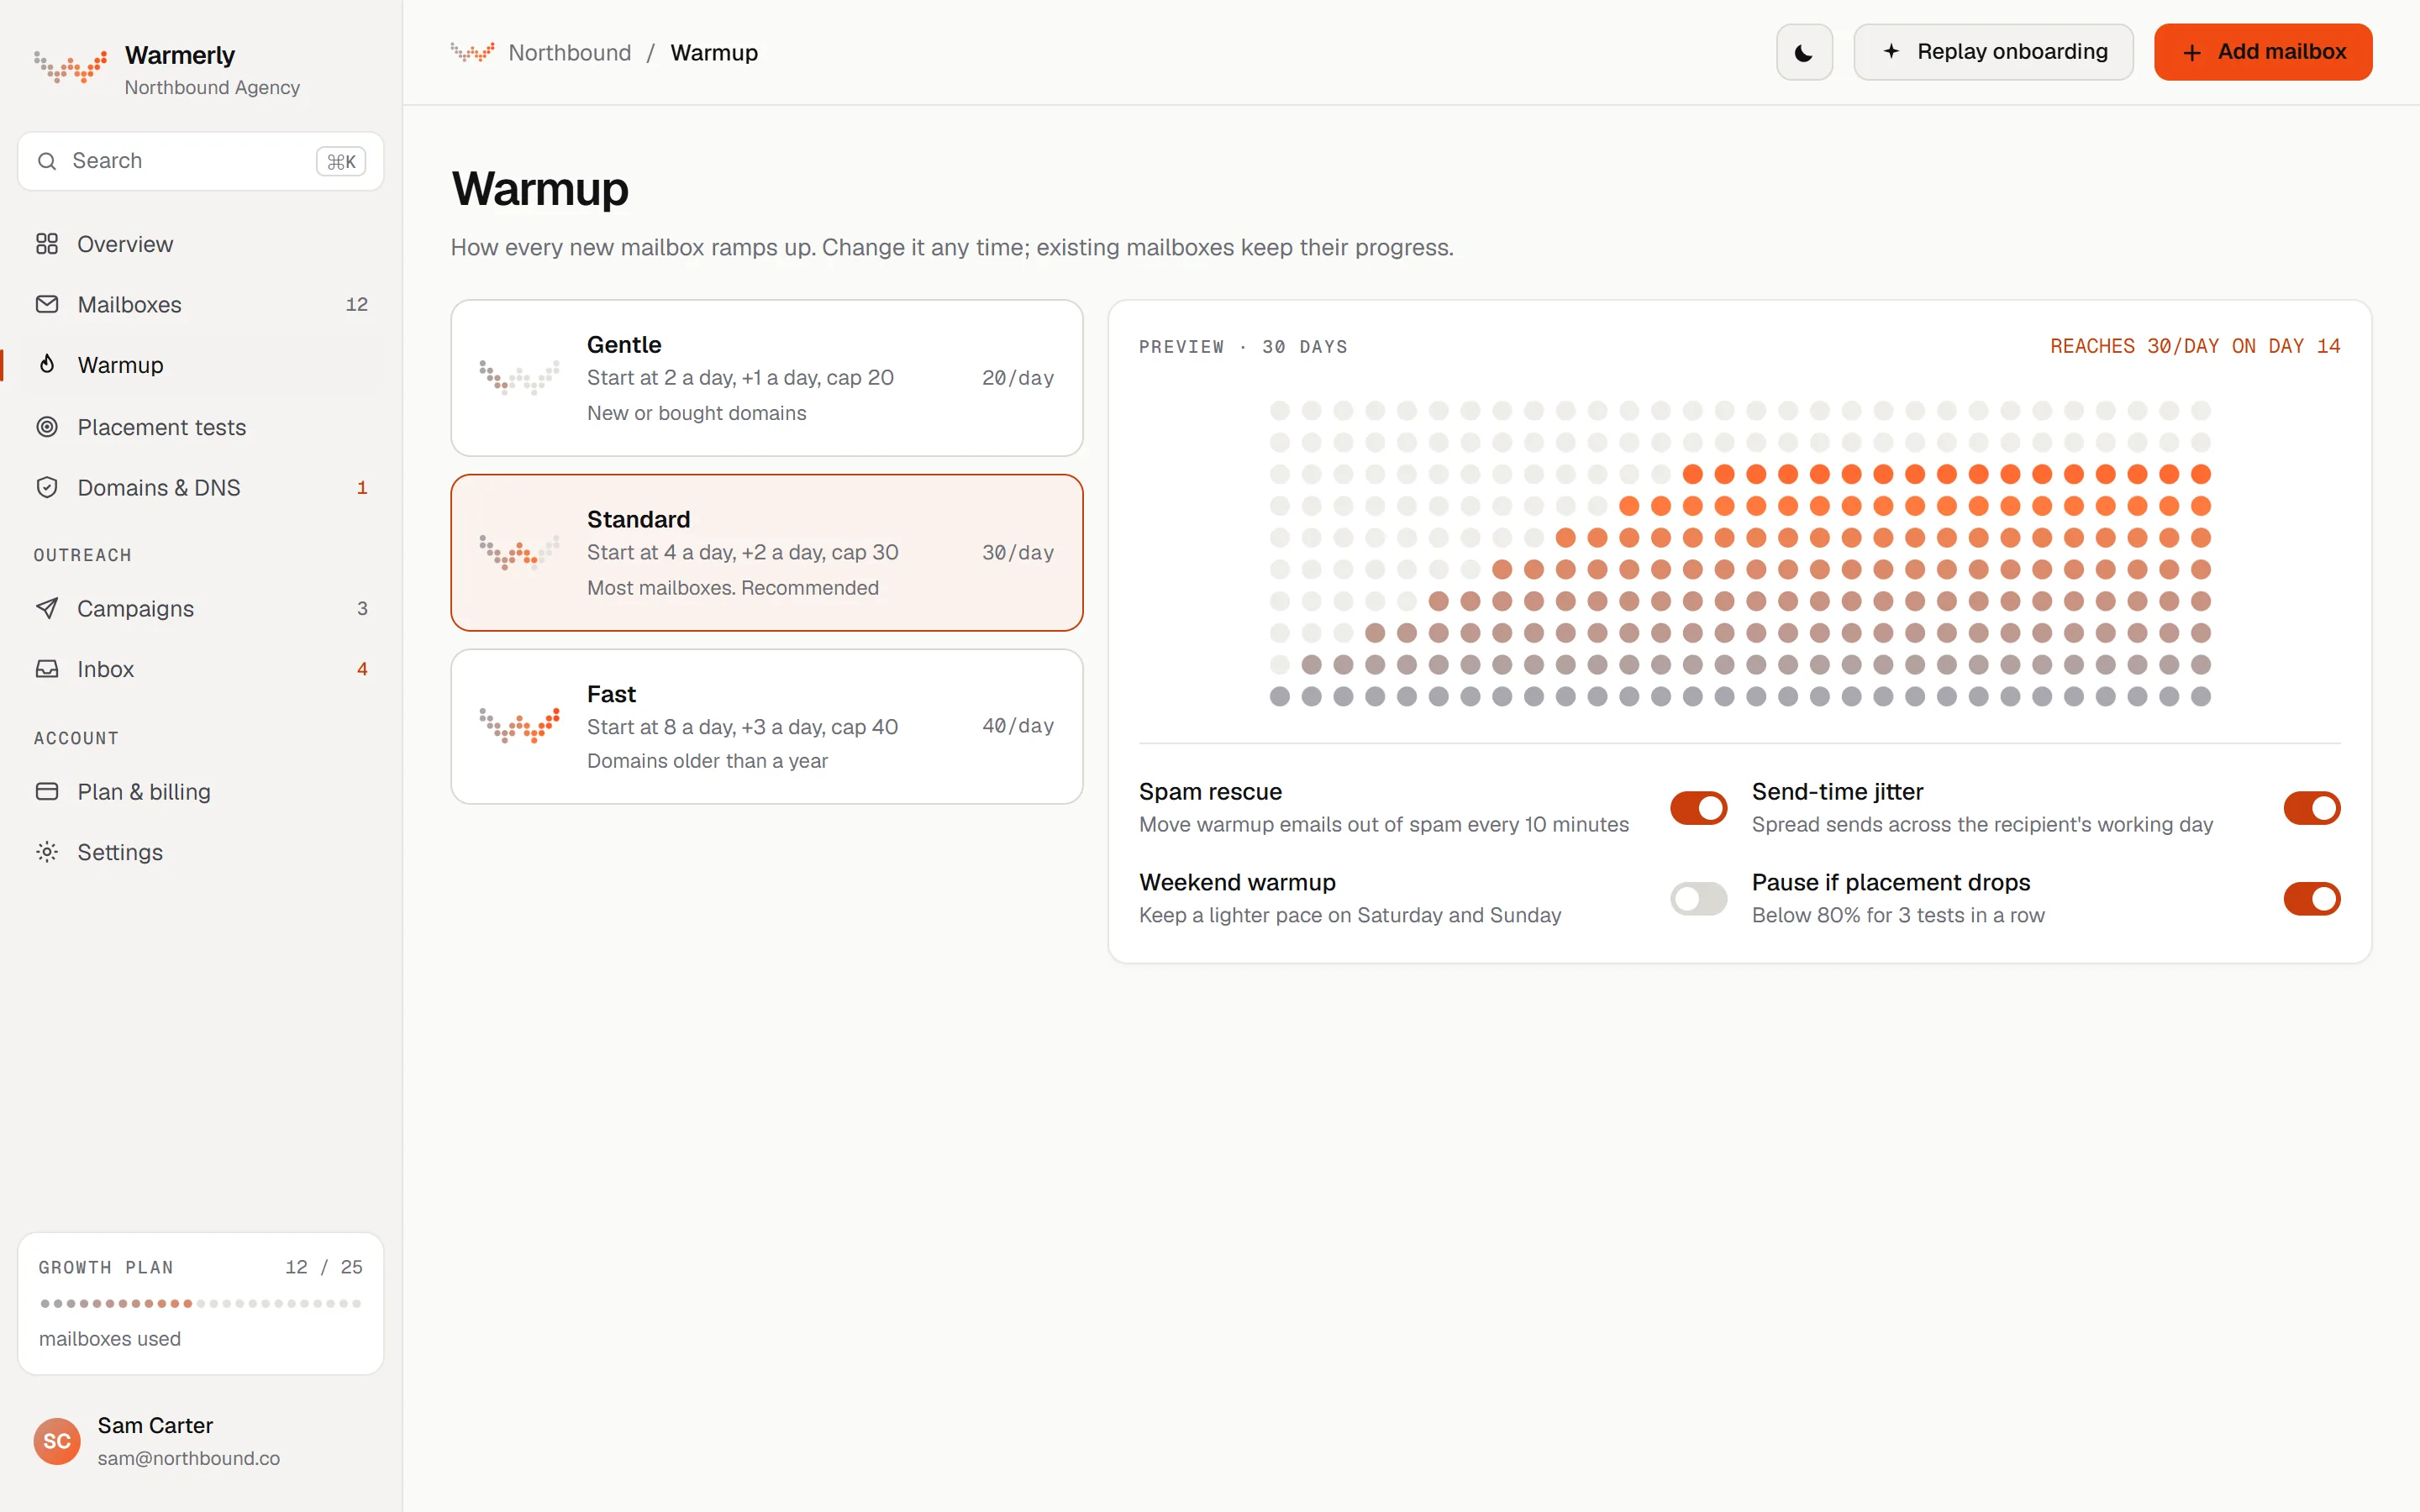
Task: Click the Overview grid icon
Action: (x=47, y=244)
